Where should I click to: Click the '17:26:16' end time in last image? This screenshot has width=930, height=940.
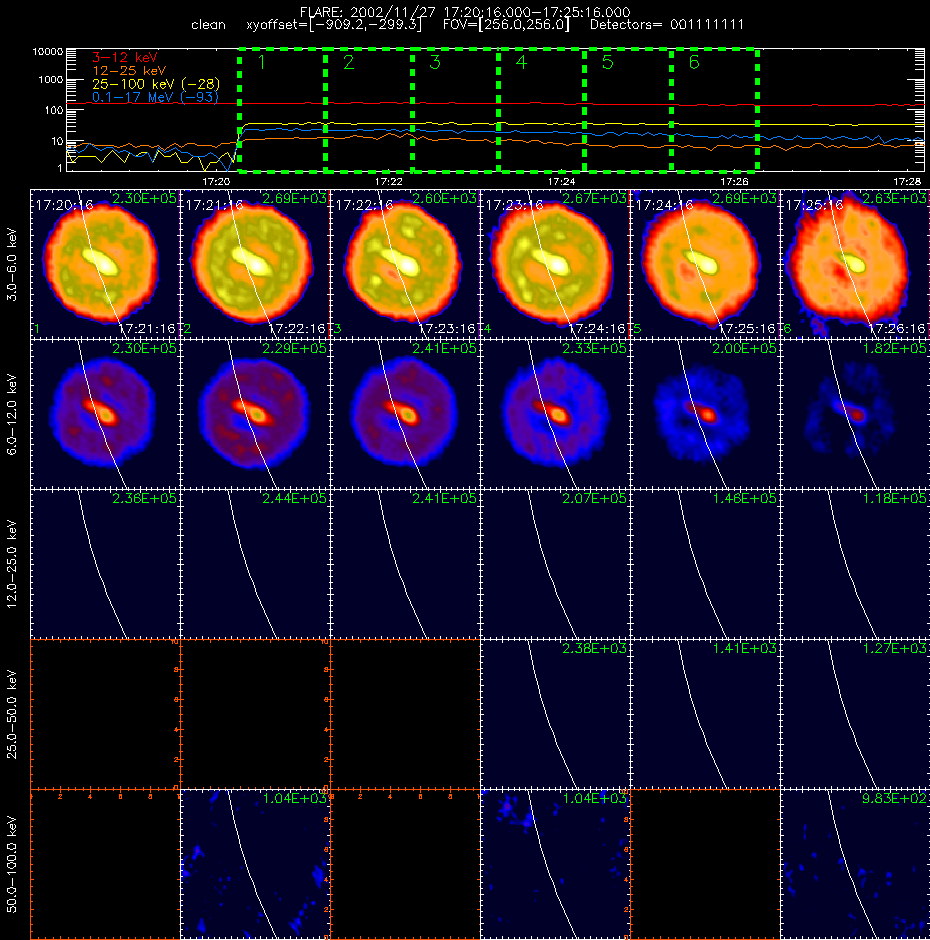click(x=897, y=329)
